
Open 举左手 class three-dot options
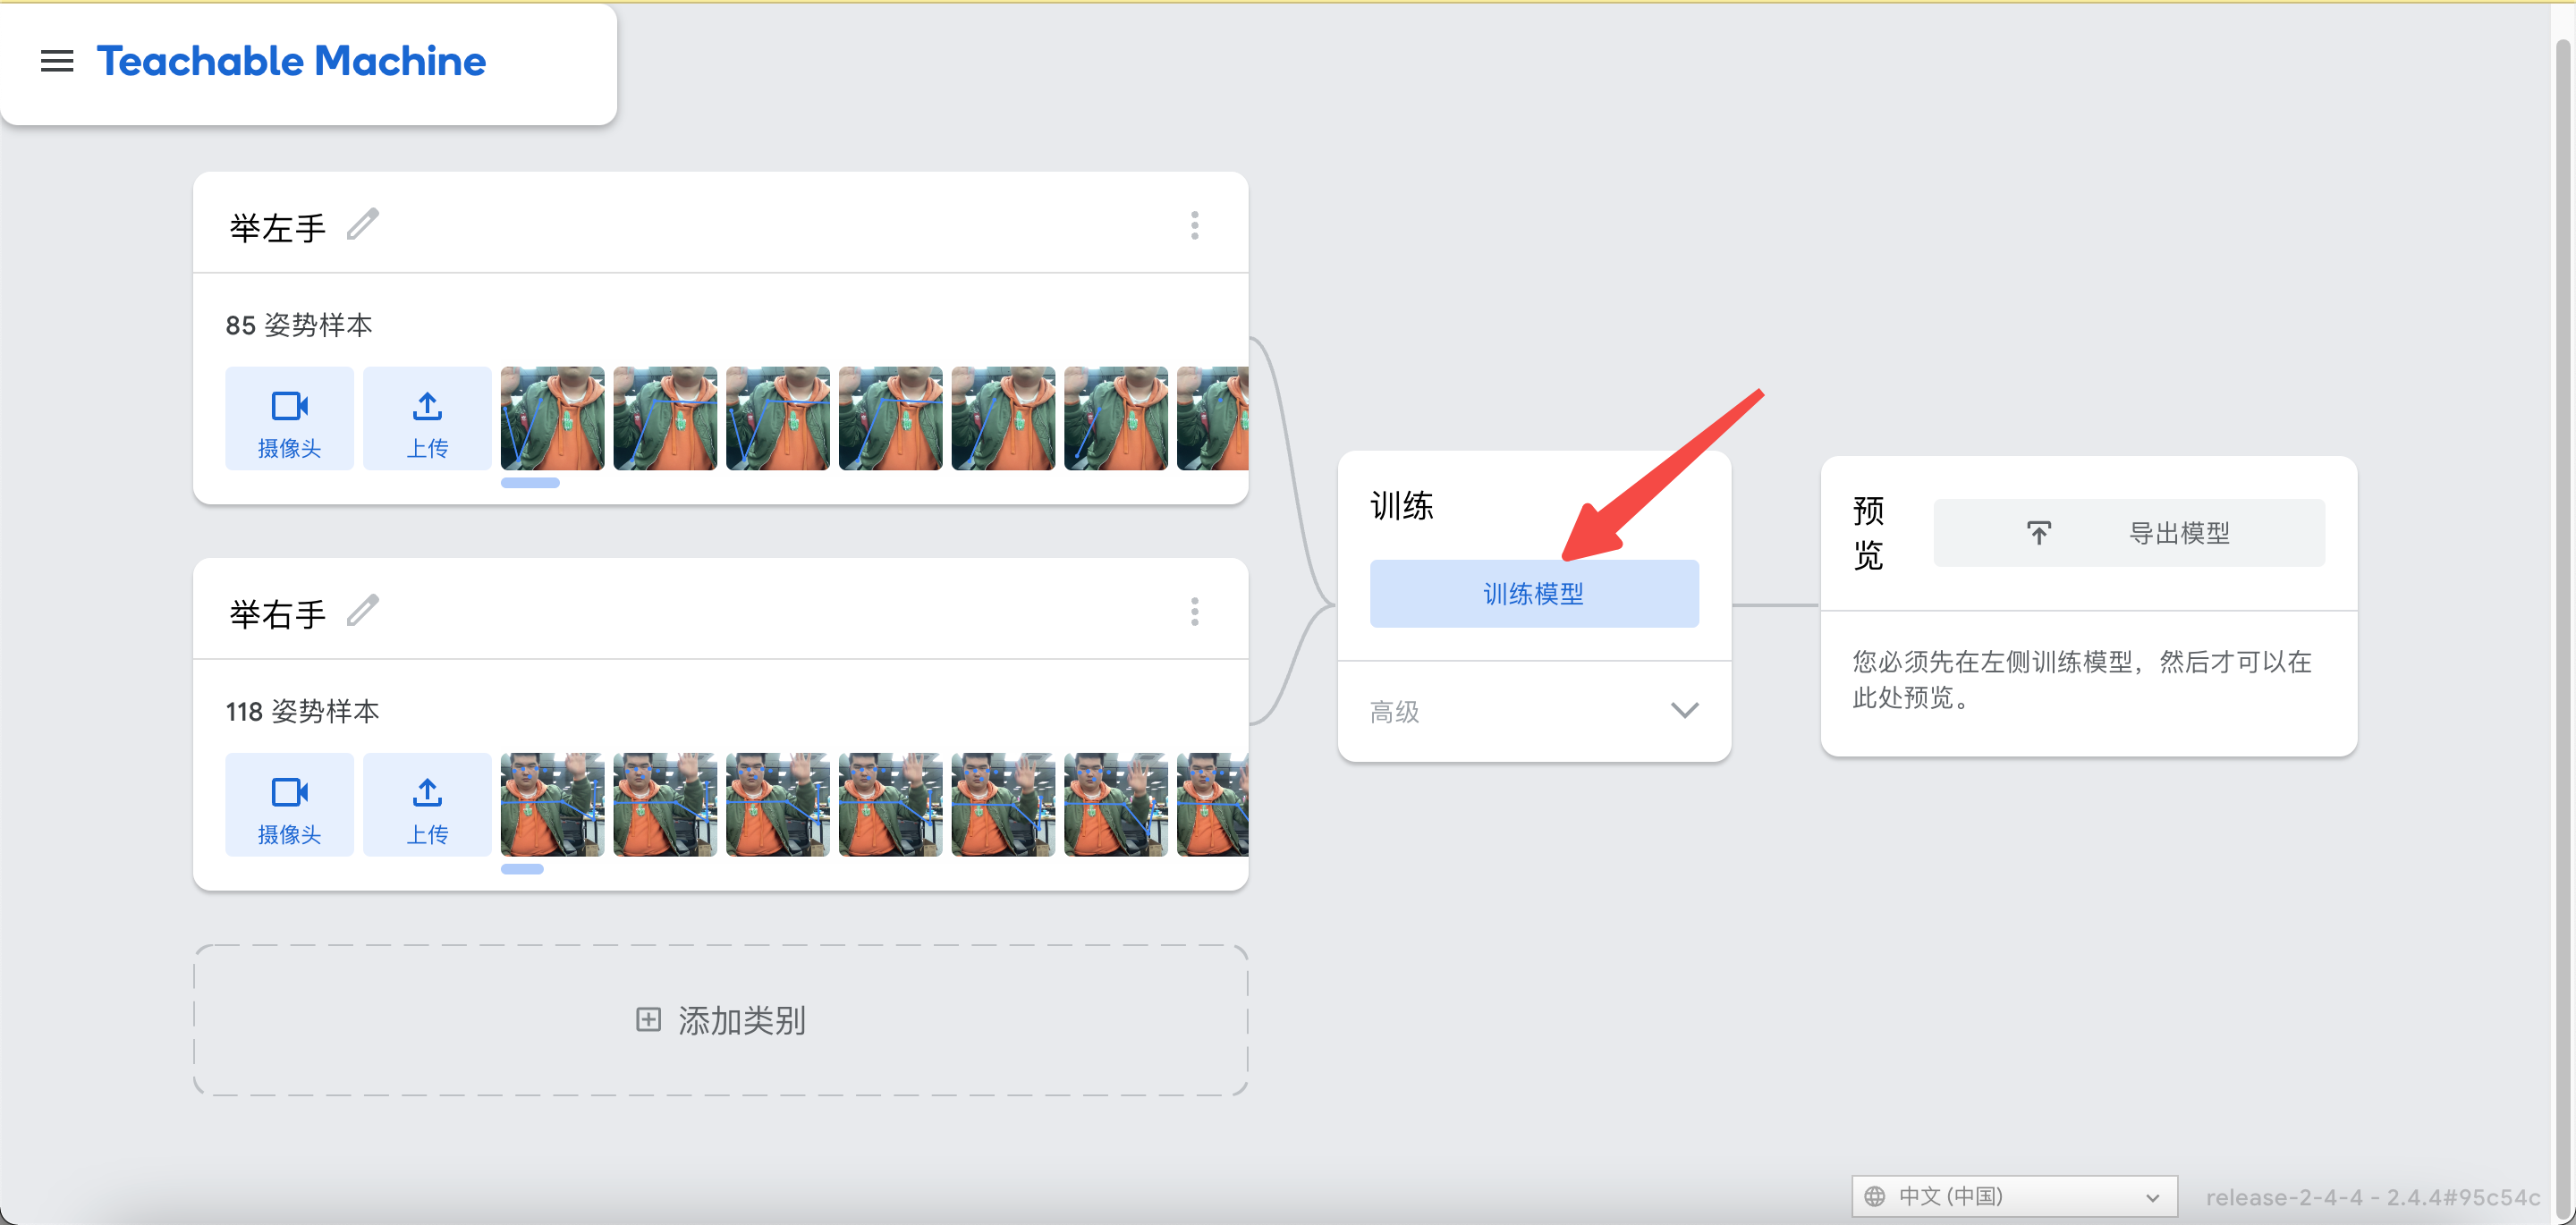(x=1194, y=225)
